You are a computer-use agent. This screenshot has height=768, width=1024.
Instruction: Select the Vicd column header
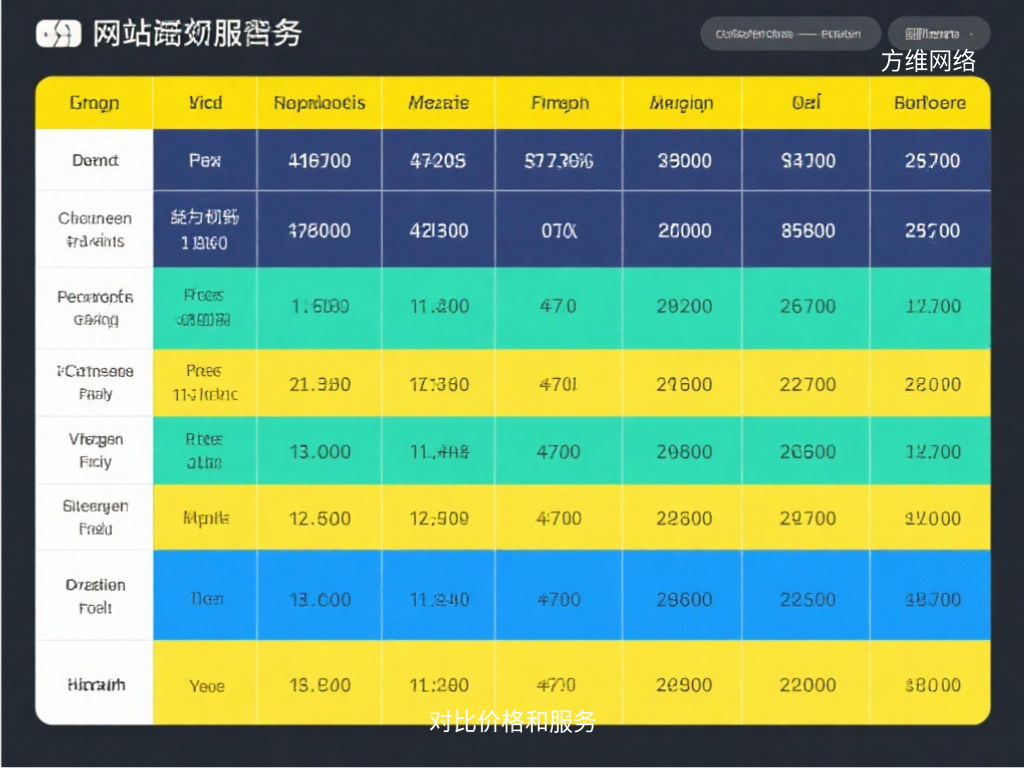click(x=205, y=103)
